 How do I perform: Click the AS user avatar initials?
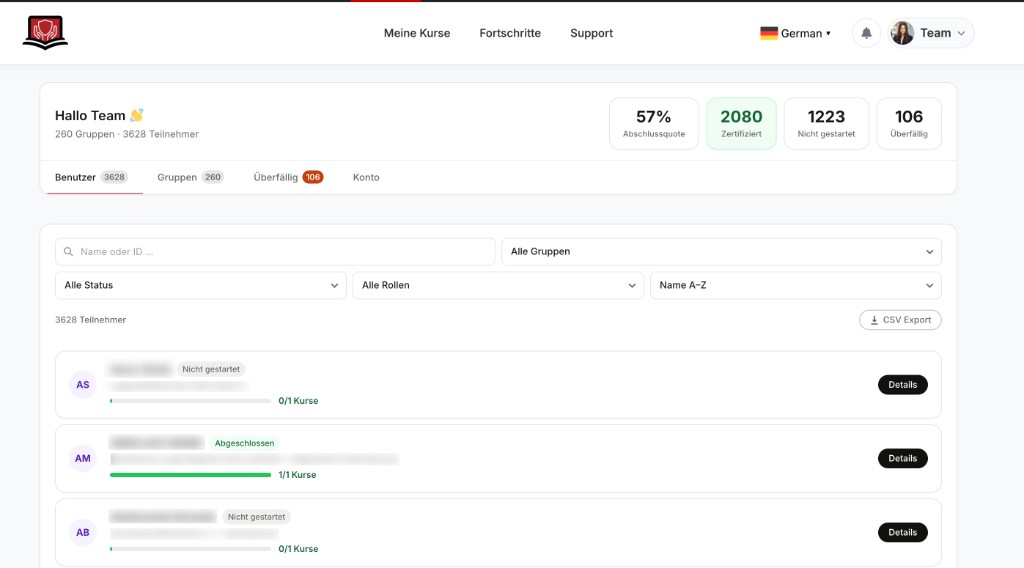pyautogui.click(x=83, y=385)
